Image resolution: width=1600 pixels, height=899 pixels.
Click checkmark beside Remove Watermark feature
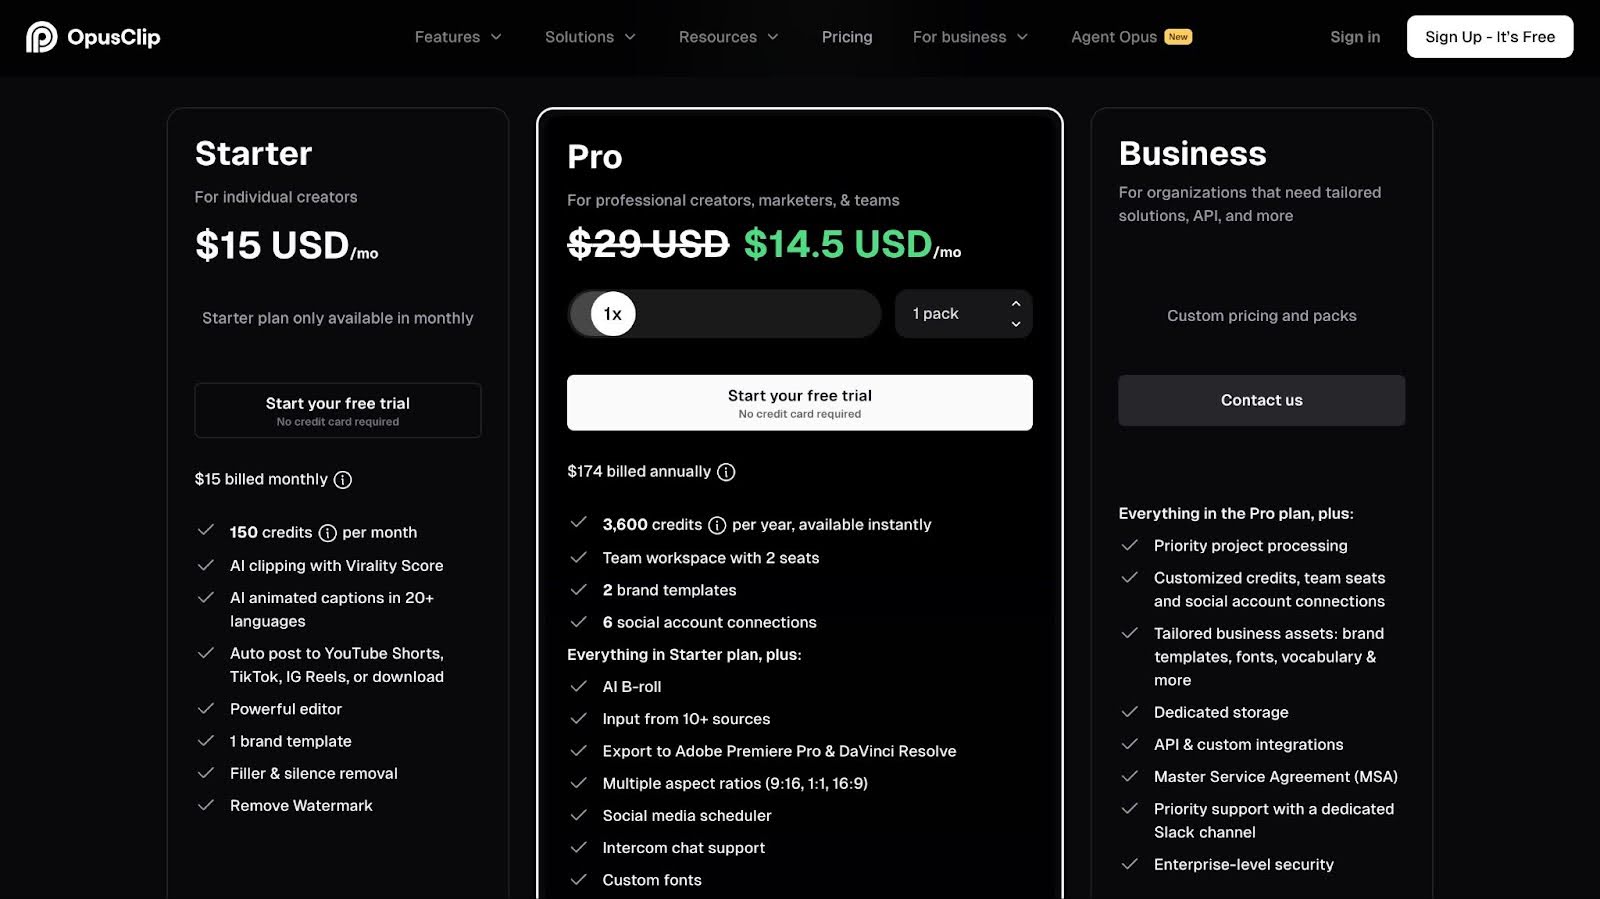206,805
